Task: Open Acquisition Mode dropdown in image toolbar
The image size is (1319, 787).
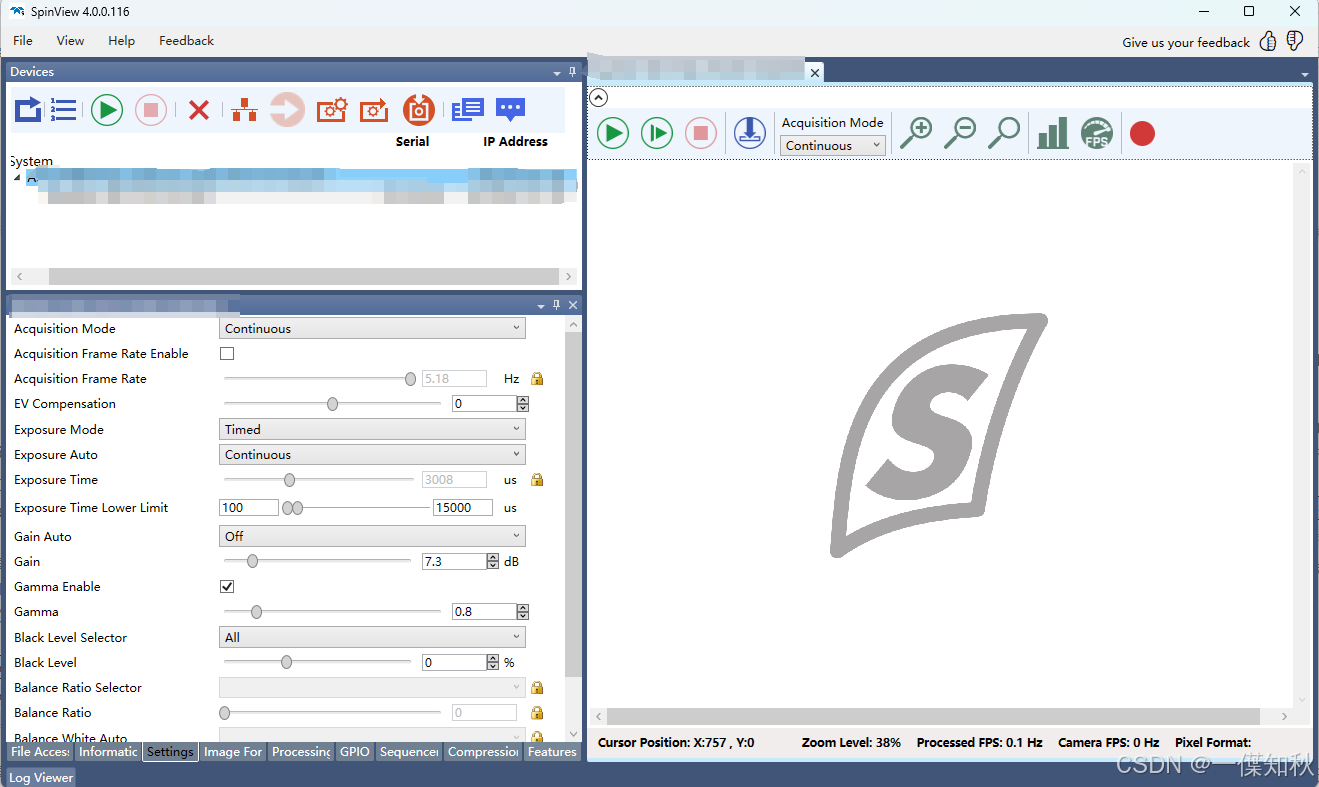Action: [x=833, y=146]
